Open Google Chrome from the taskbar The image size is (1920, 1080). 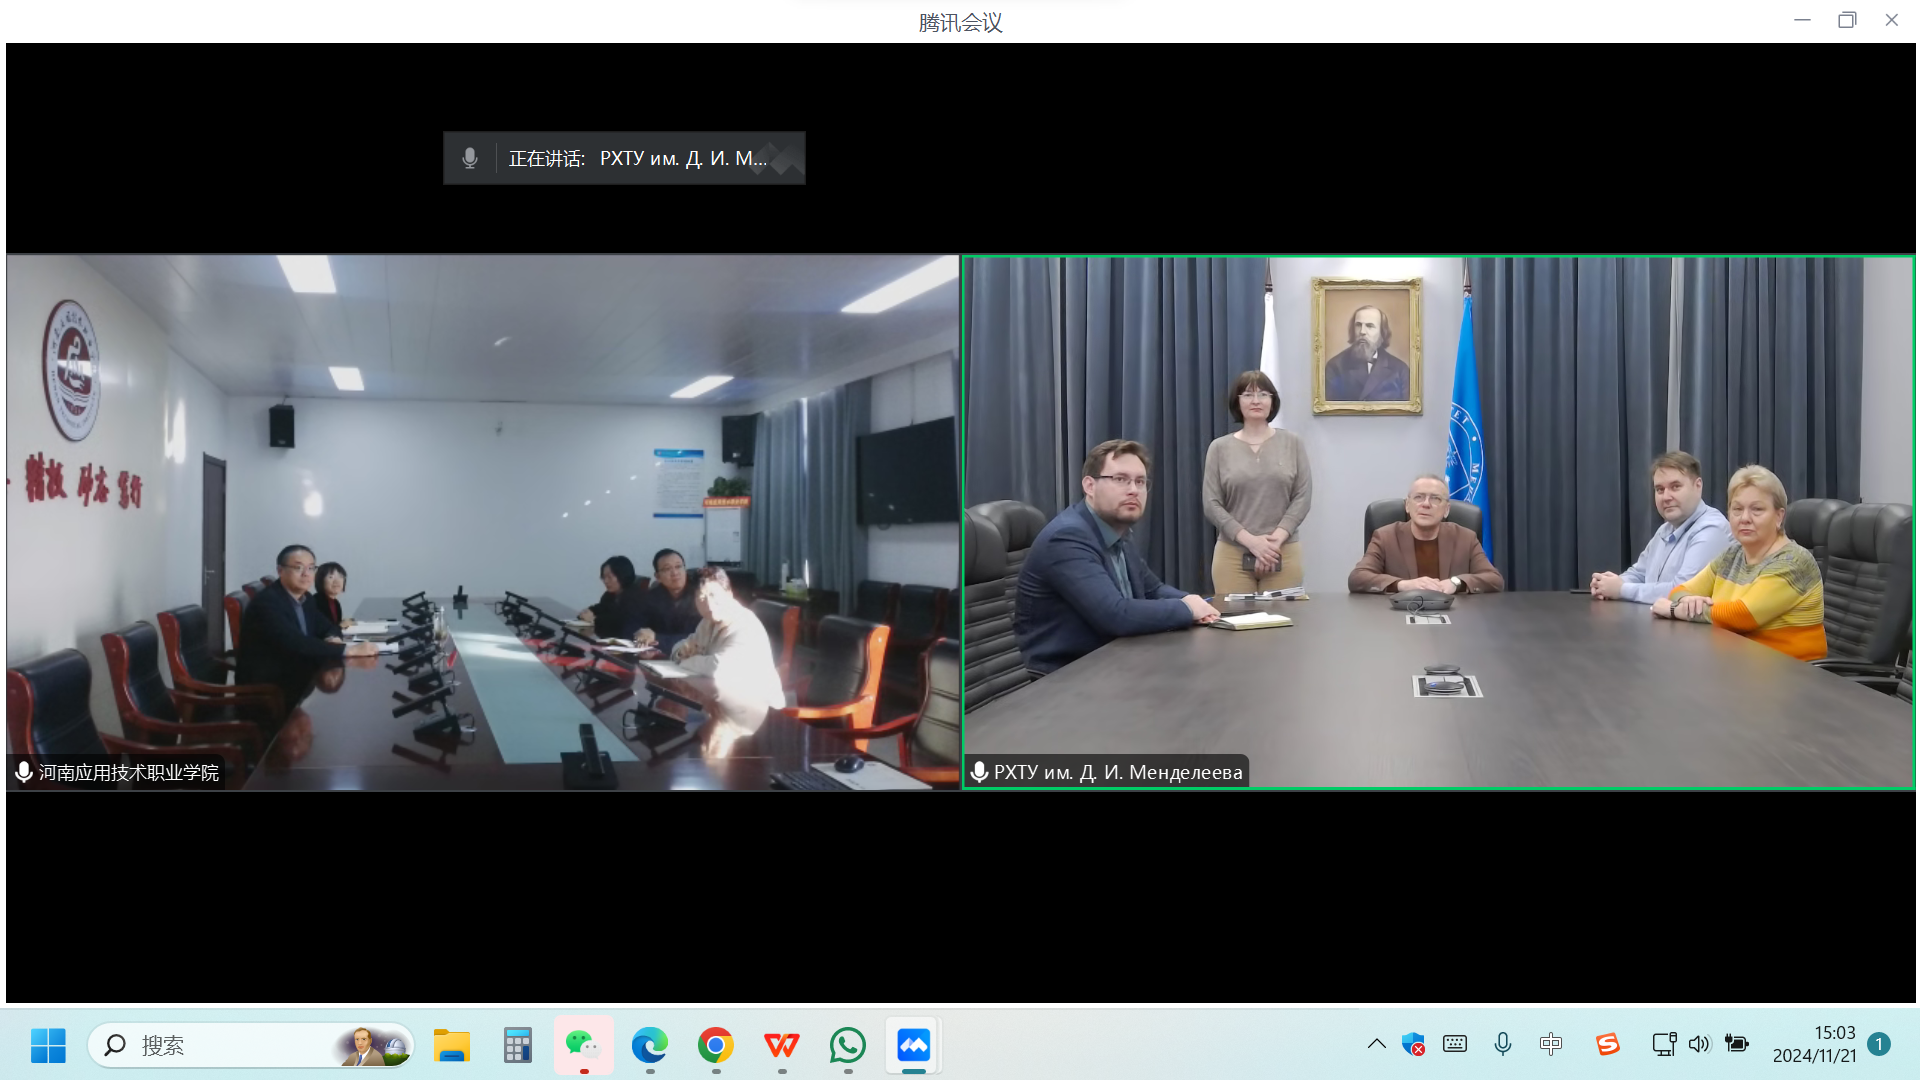click(x=716, y=1046)
